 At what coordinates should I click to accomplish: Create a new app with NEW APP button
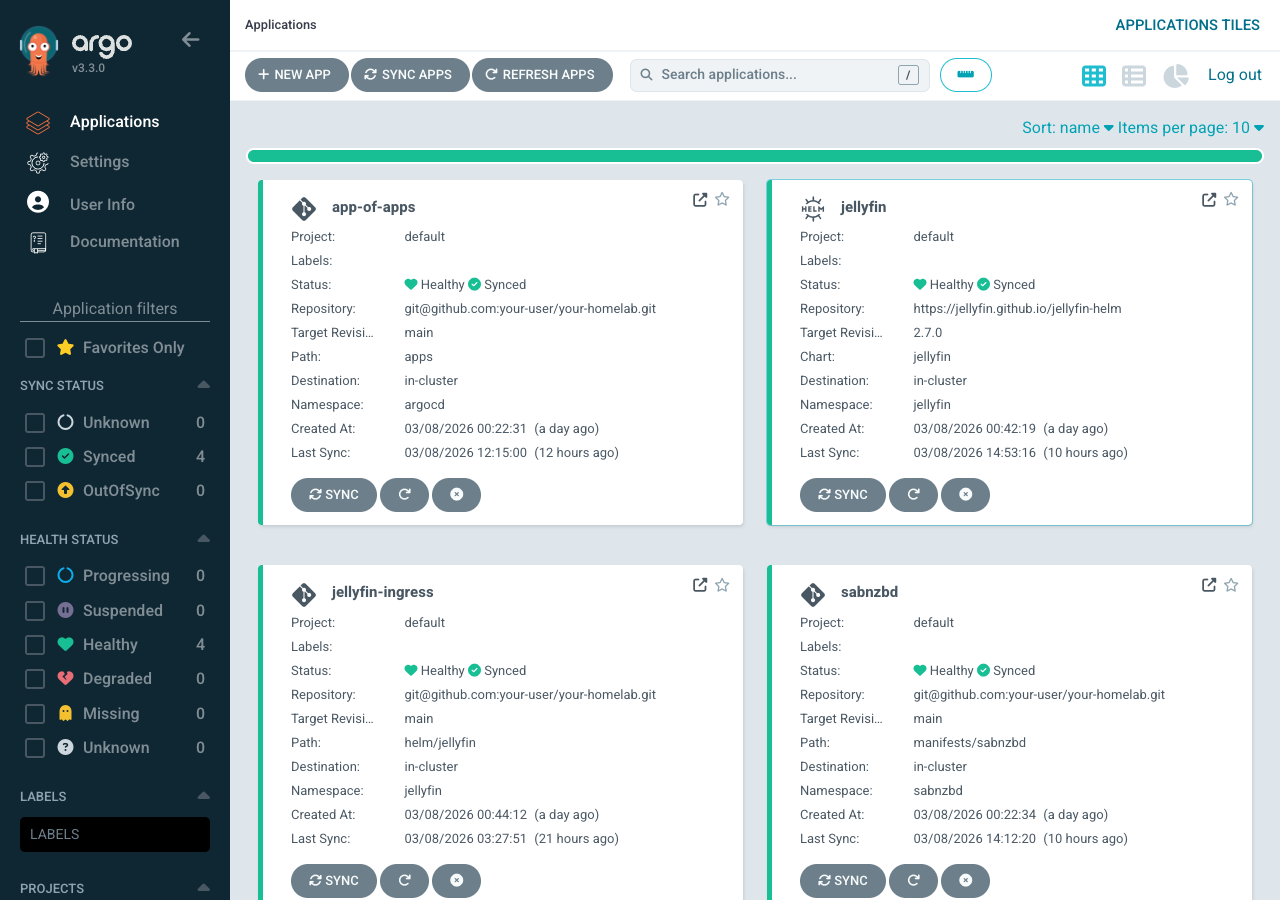(296, 75)
